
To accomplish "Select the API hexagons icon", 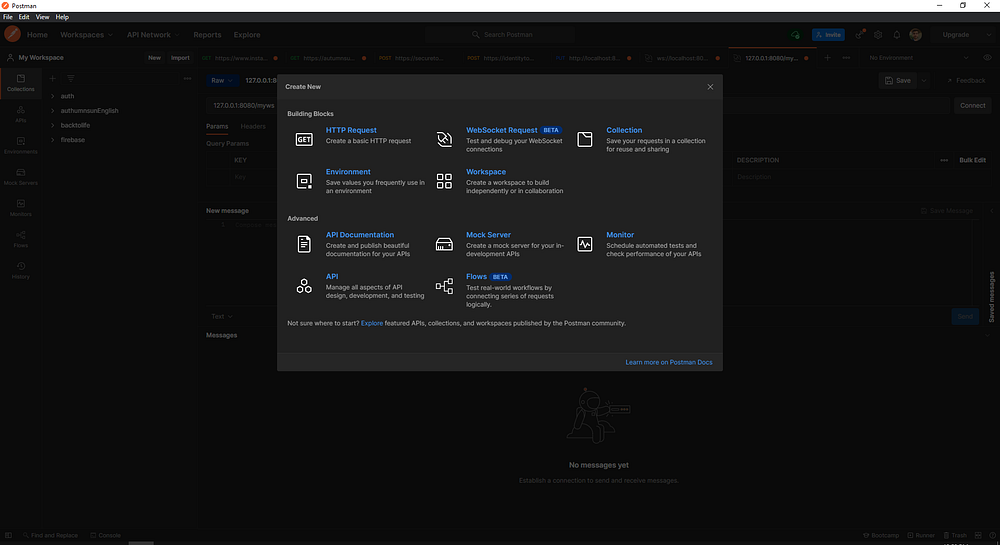I will [304, 286].
